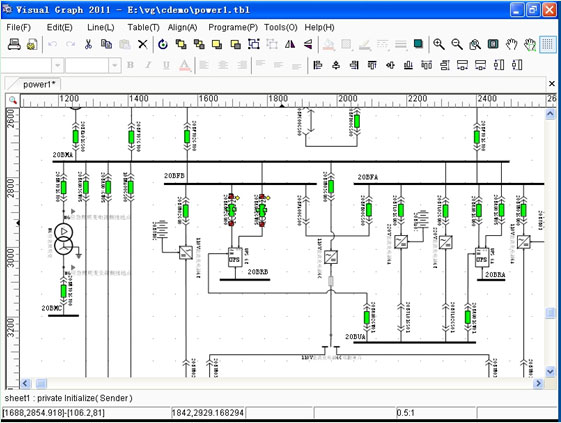Screen dimensions: 561x423
Task: Open the font name dropdown
Action: coord(57,65)
